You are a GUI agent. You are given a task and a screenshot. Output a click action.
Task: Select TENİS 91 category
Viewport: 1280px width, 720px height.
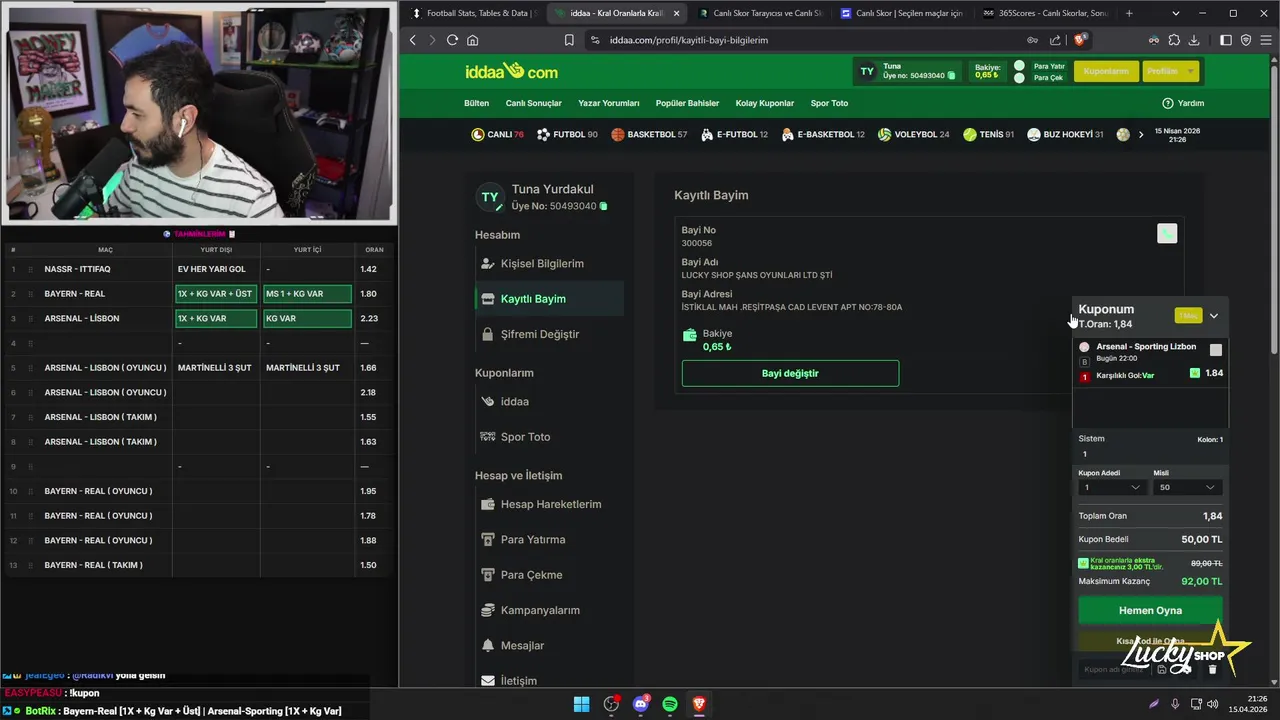pyautogui.click(x=988, y=135)
